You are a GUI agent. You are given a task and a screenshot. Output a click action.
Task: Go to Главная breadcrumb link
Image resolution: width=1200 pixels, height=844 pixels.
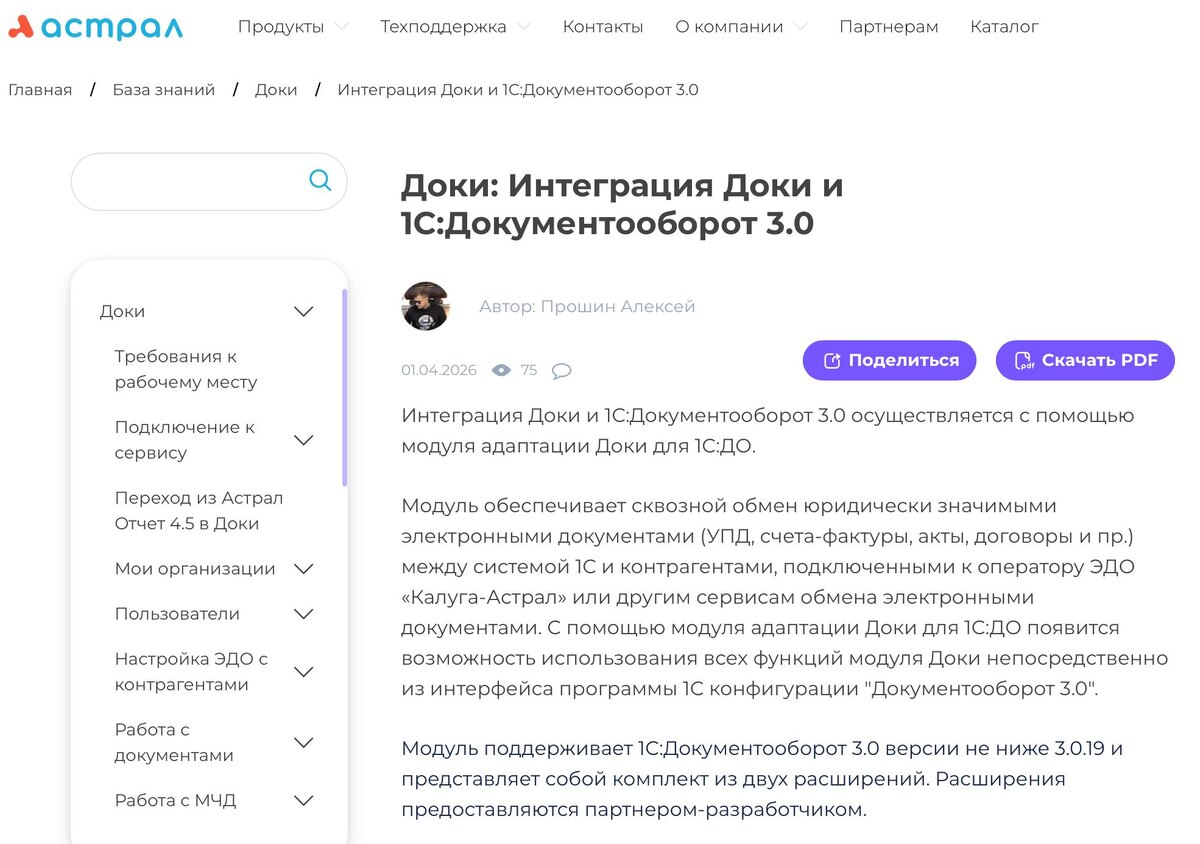pos(40,90)
